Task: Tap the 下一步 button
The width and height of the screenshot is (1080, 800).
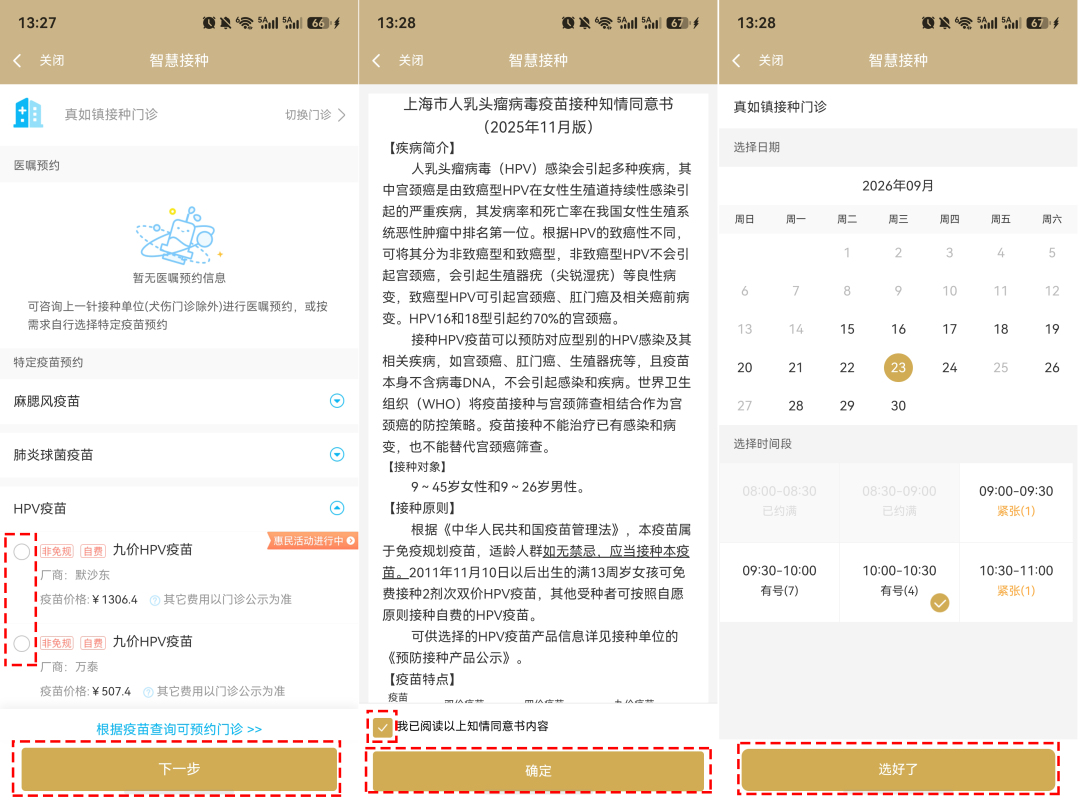Action: pyautogui.click(x=179, y=769)
